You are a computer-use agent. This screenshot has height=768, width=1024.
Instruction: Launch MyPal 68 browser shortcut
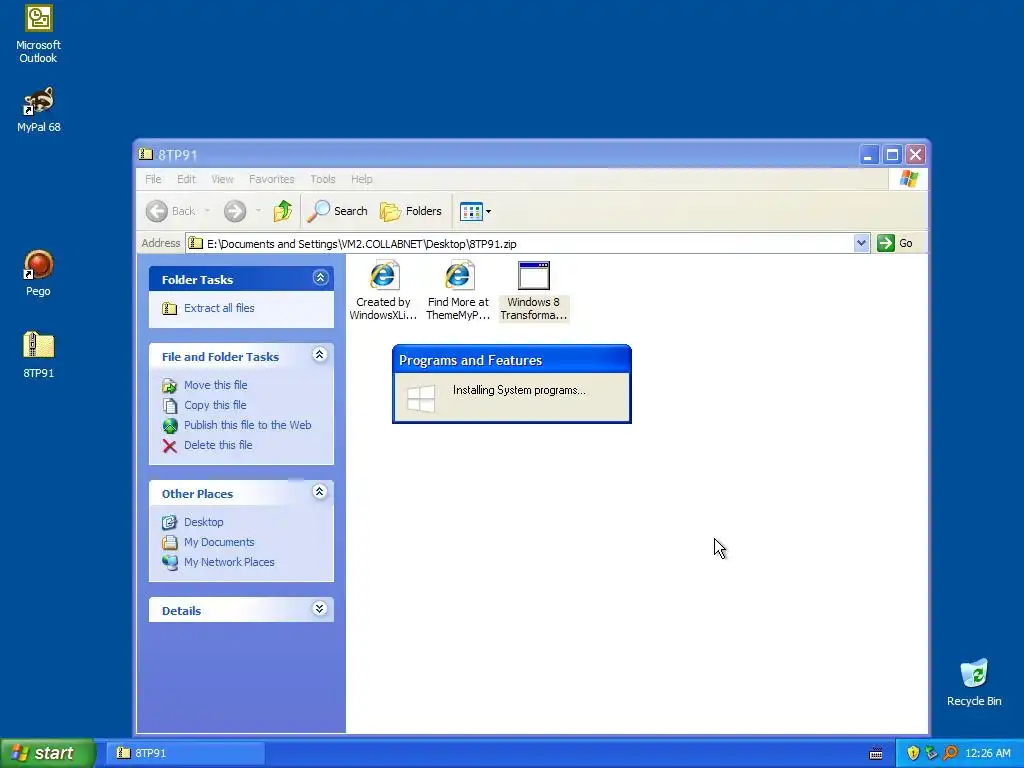click(x=38, y=110)
